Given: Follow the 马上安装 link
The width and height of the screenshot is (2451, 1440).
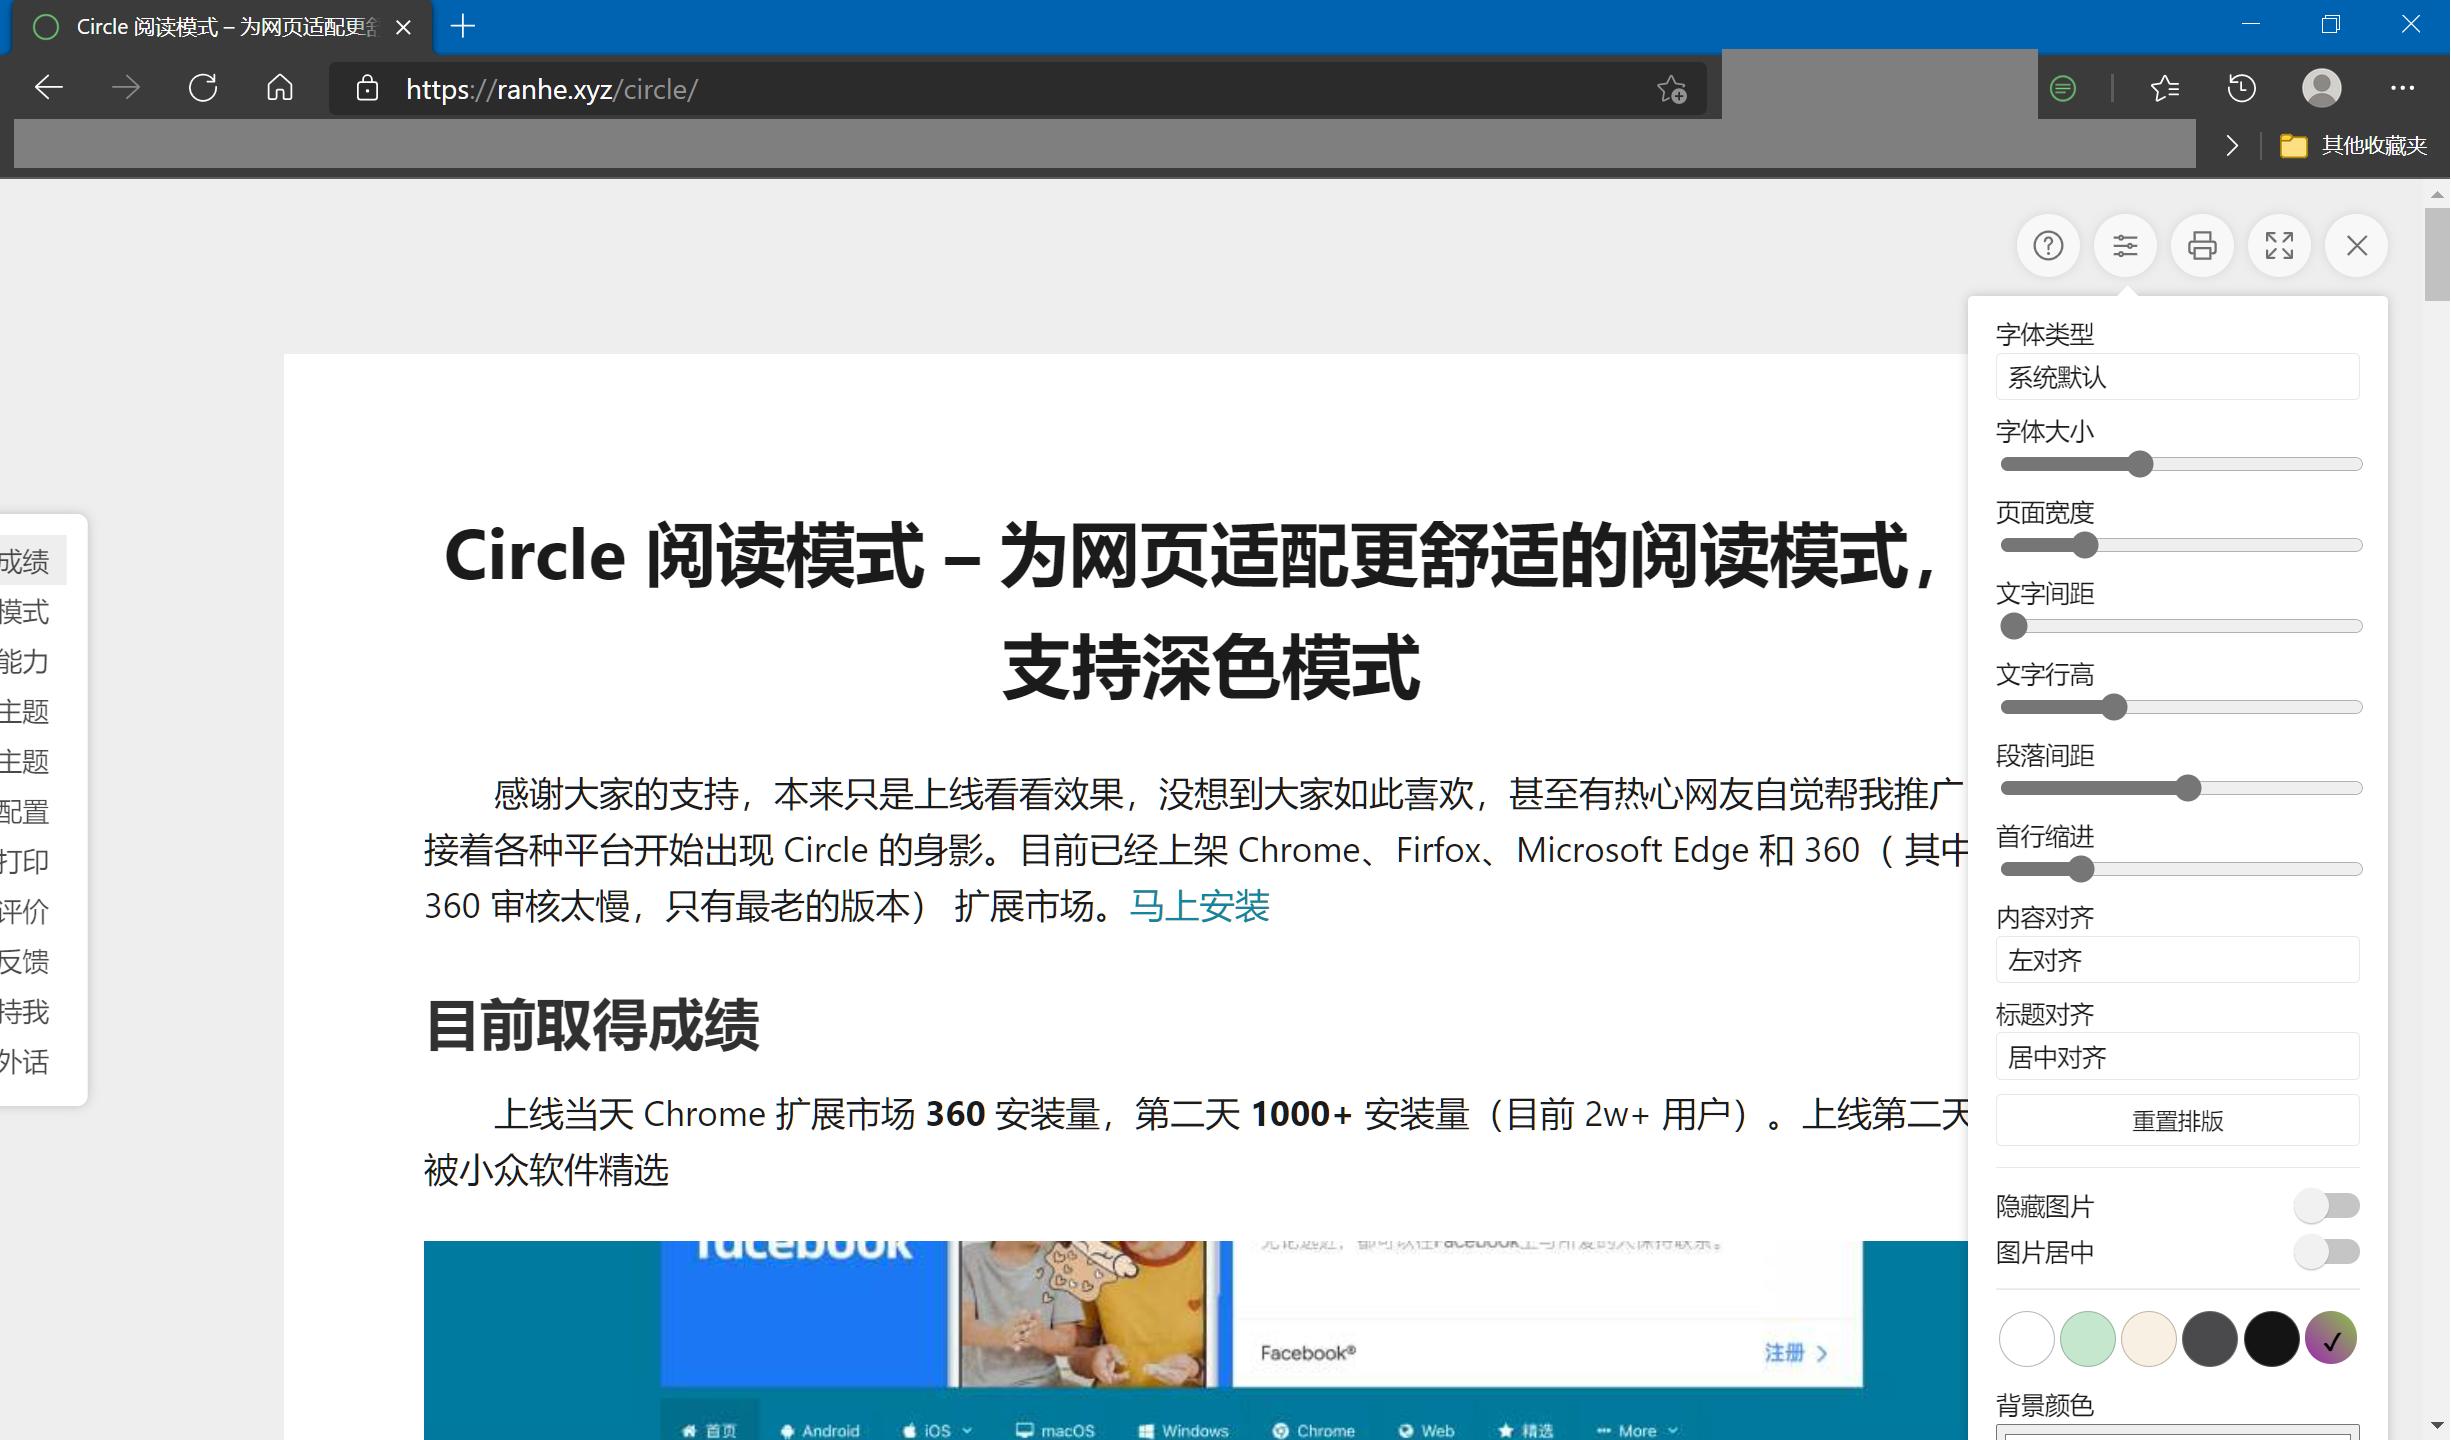Looking at the screenshot, I should click(x=1199, y=906).
